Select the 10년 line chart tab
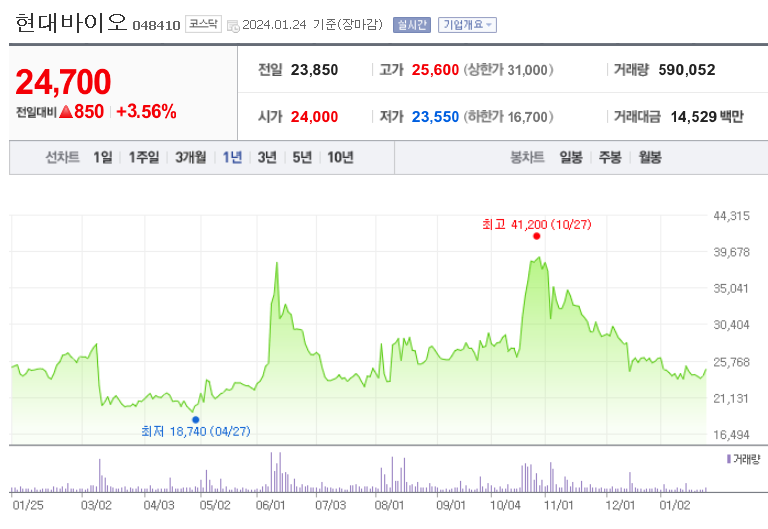 click(340, 157)
